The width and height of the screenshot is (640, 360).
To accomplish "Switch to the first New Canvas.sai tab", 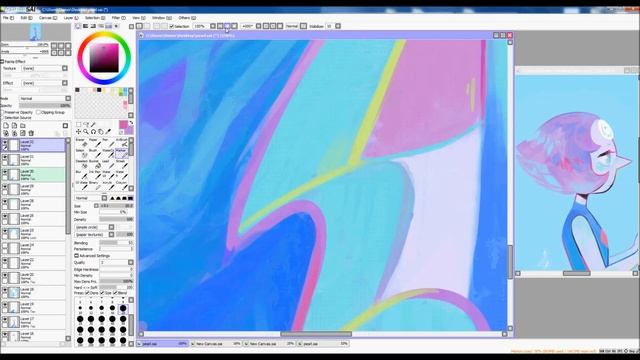I will [216, 344].
